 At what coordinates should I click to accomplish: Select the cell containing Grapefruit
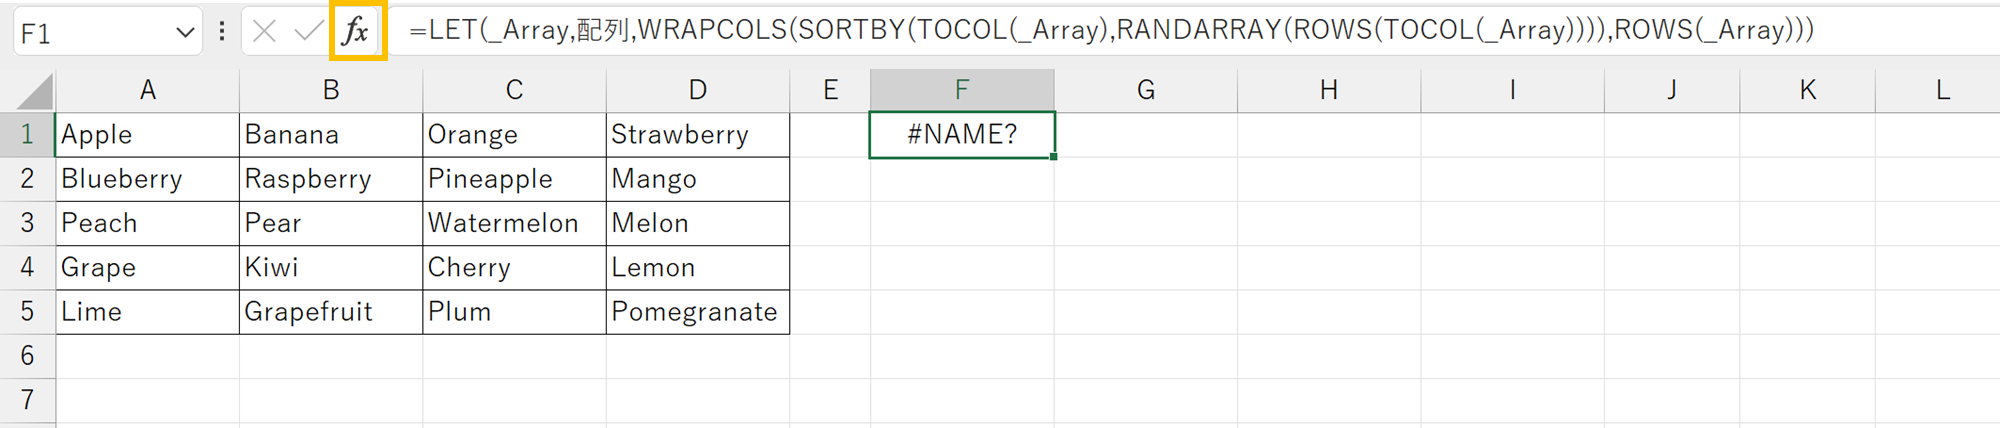[x=330, y=311]
